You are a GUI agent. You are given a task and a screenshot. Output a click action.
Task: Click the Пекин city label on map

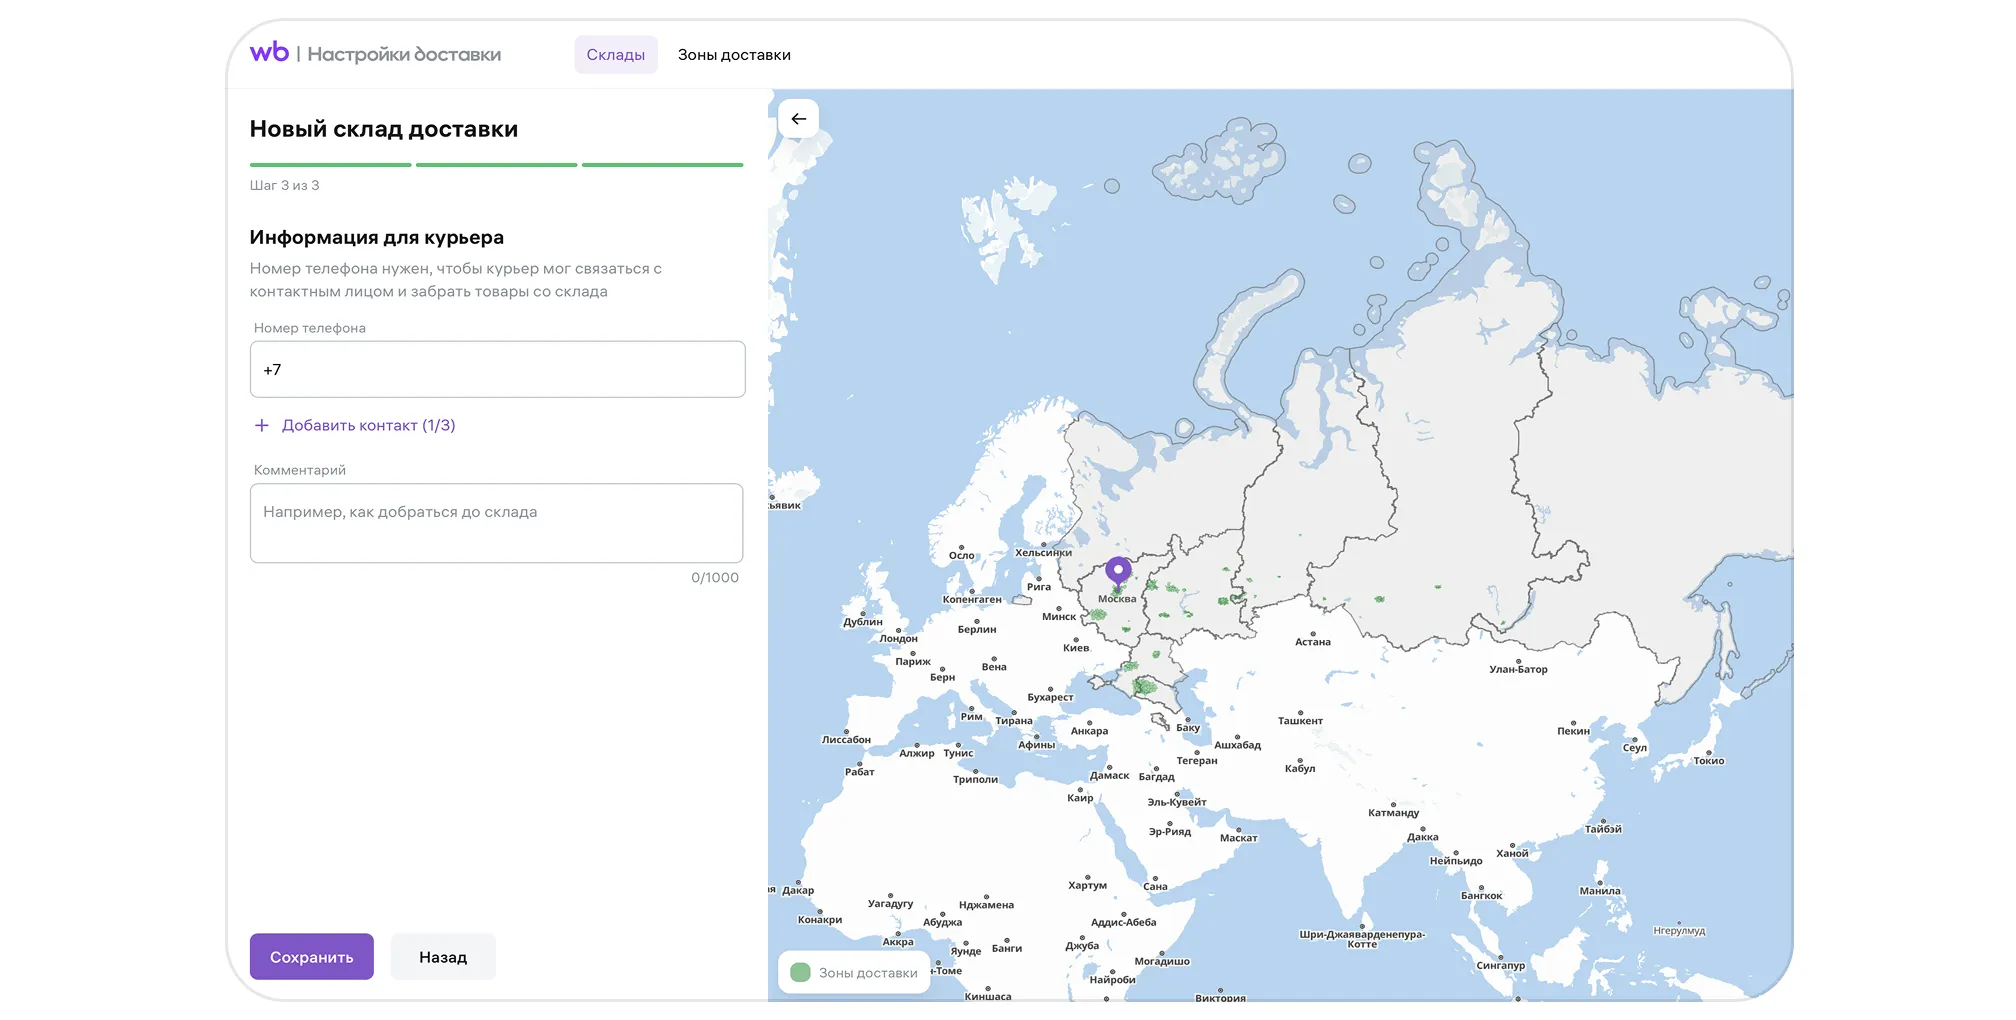(1573, 731)
